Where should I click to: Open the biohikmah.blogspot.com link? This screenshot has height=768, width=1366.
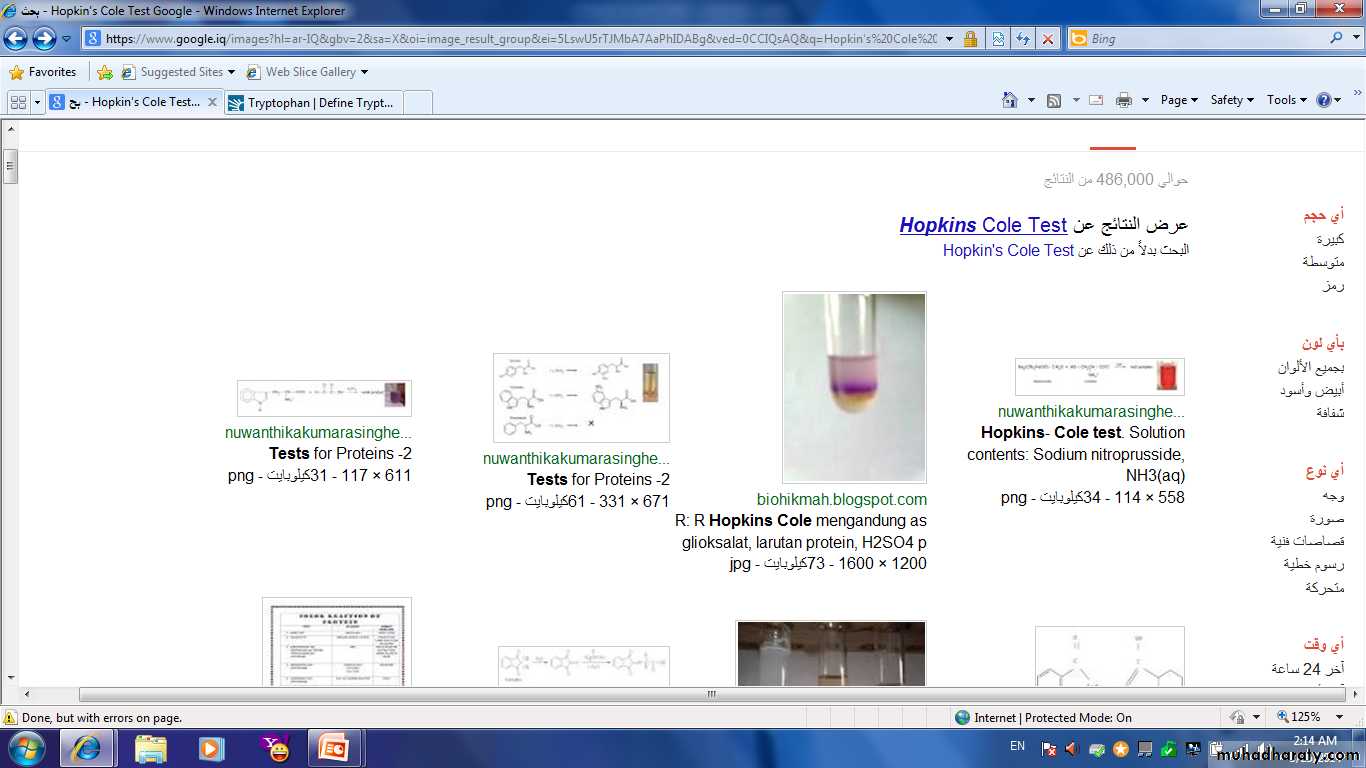841,499
